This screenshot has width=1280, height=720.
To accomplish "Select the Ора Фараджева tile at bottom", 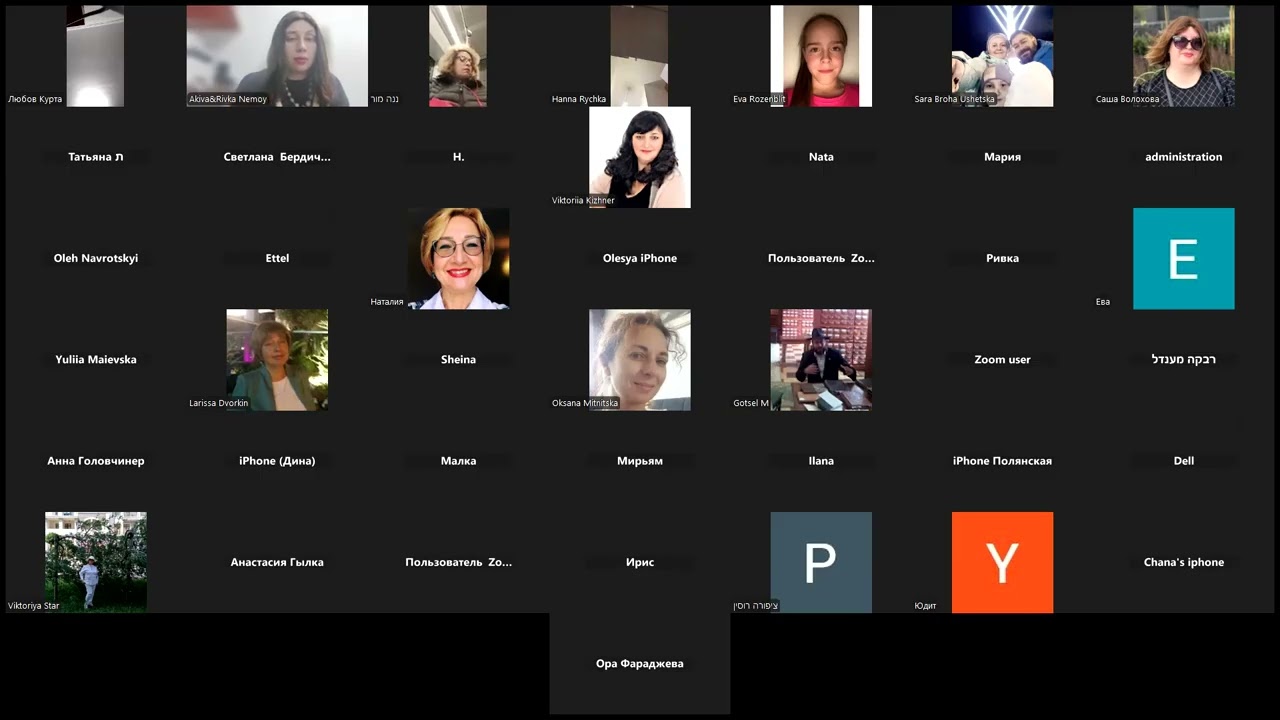I will (x=640, y=663).
